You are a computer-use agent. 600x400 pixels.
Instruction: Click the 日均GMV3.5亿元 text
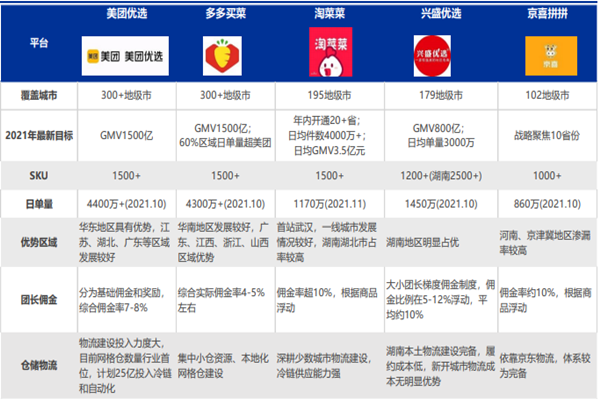(329, 151)
